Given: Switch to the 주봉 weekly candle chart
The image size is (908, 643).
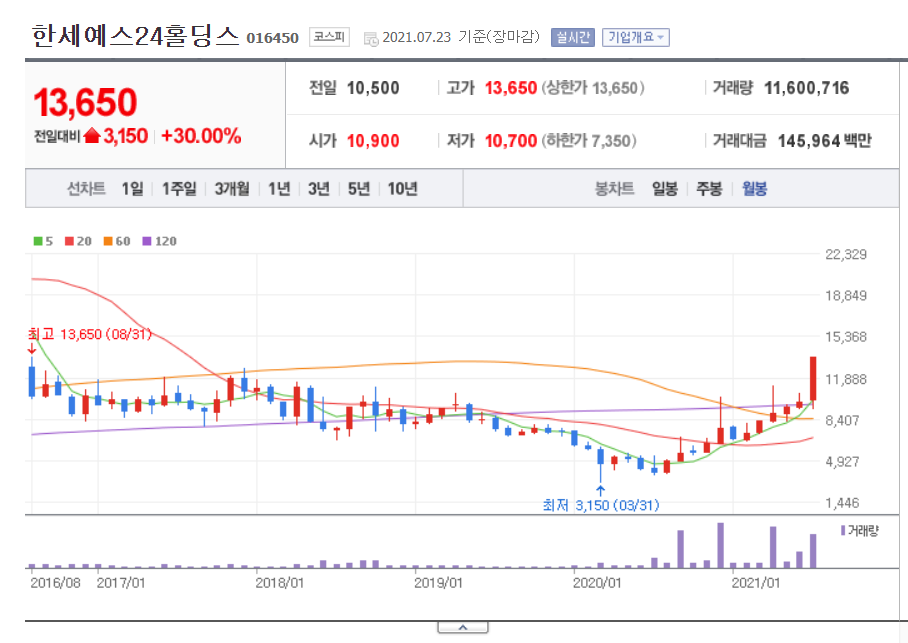Looking at the screenshot, I should tap(709, 189).
